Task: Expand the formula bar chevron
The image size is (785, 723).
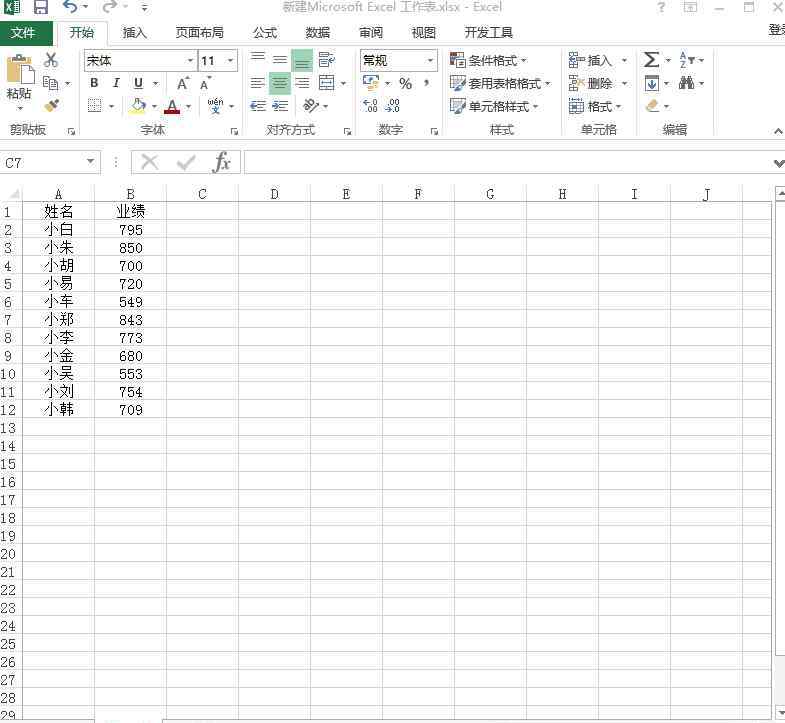Action: point(778,163)
